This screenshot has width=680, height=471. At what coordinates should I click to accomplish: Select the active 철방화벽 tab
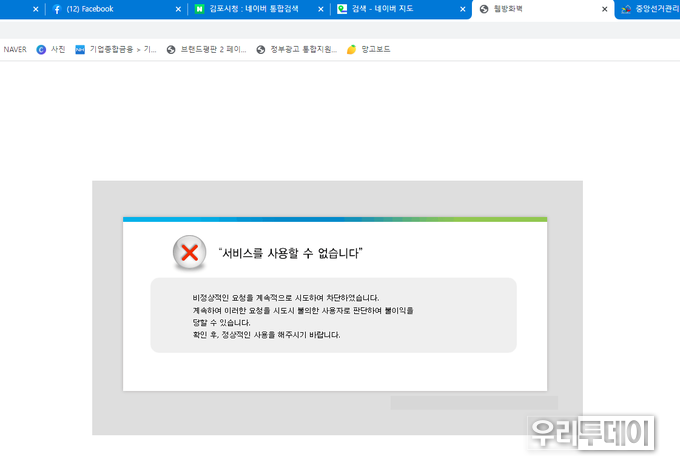tap(543, 9)
